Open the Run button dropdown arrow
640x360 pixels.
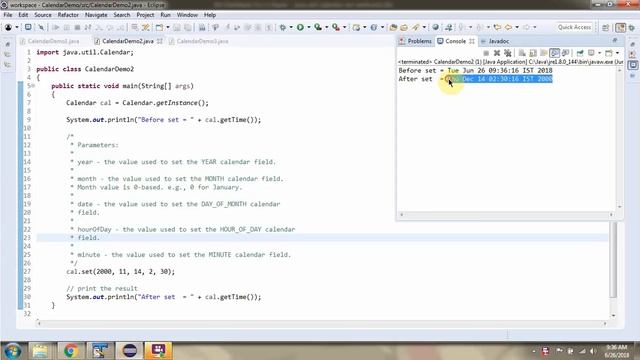coord(309,27)
